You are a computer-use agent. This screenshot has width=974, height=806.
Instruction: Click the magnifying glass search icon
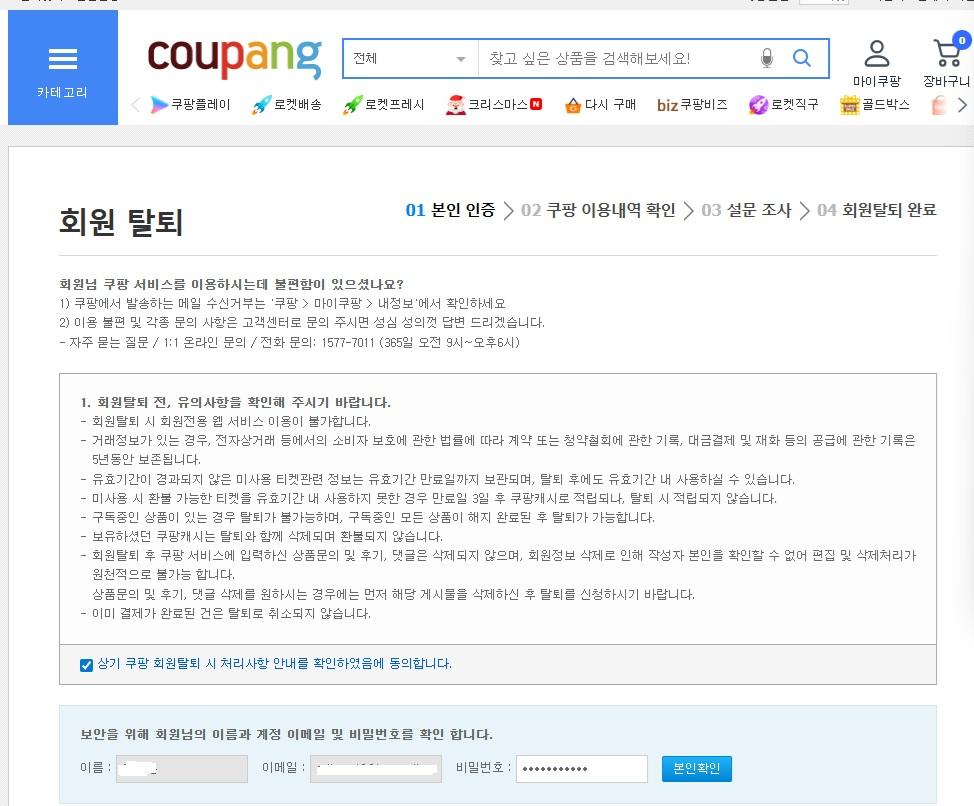point(802,58)
